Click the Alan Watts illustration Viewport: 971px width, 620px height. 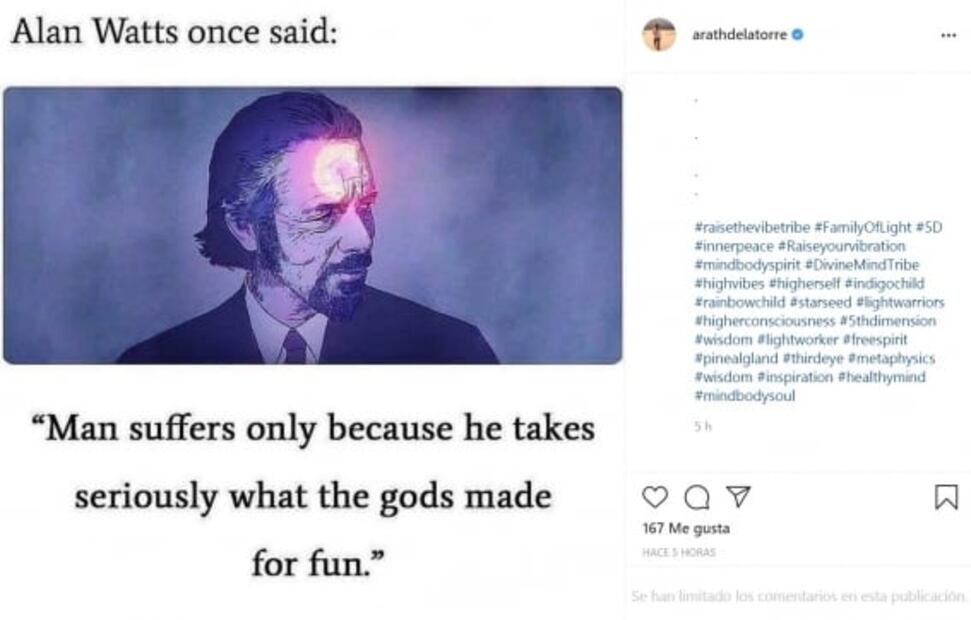point(312,225)
